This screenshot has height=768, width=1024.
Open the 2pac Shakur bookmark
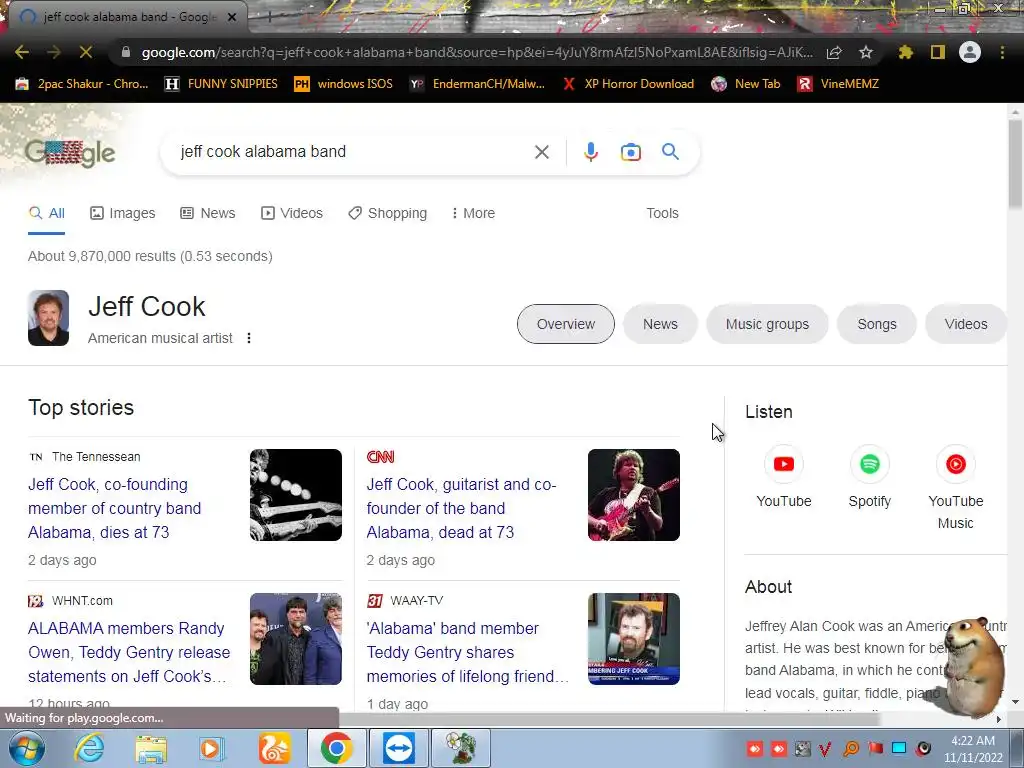pyautogui.click(x=82, y=84)
